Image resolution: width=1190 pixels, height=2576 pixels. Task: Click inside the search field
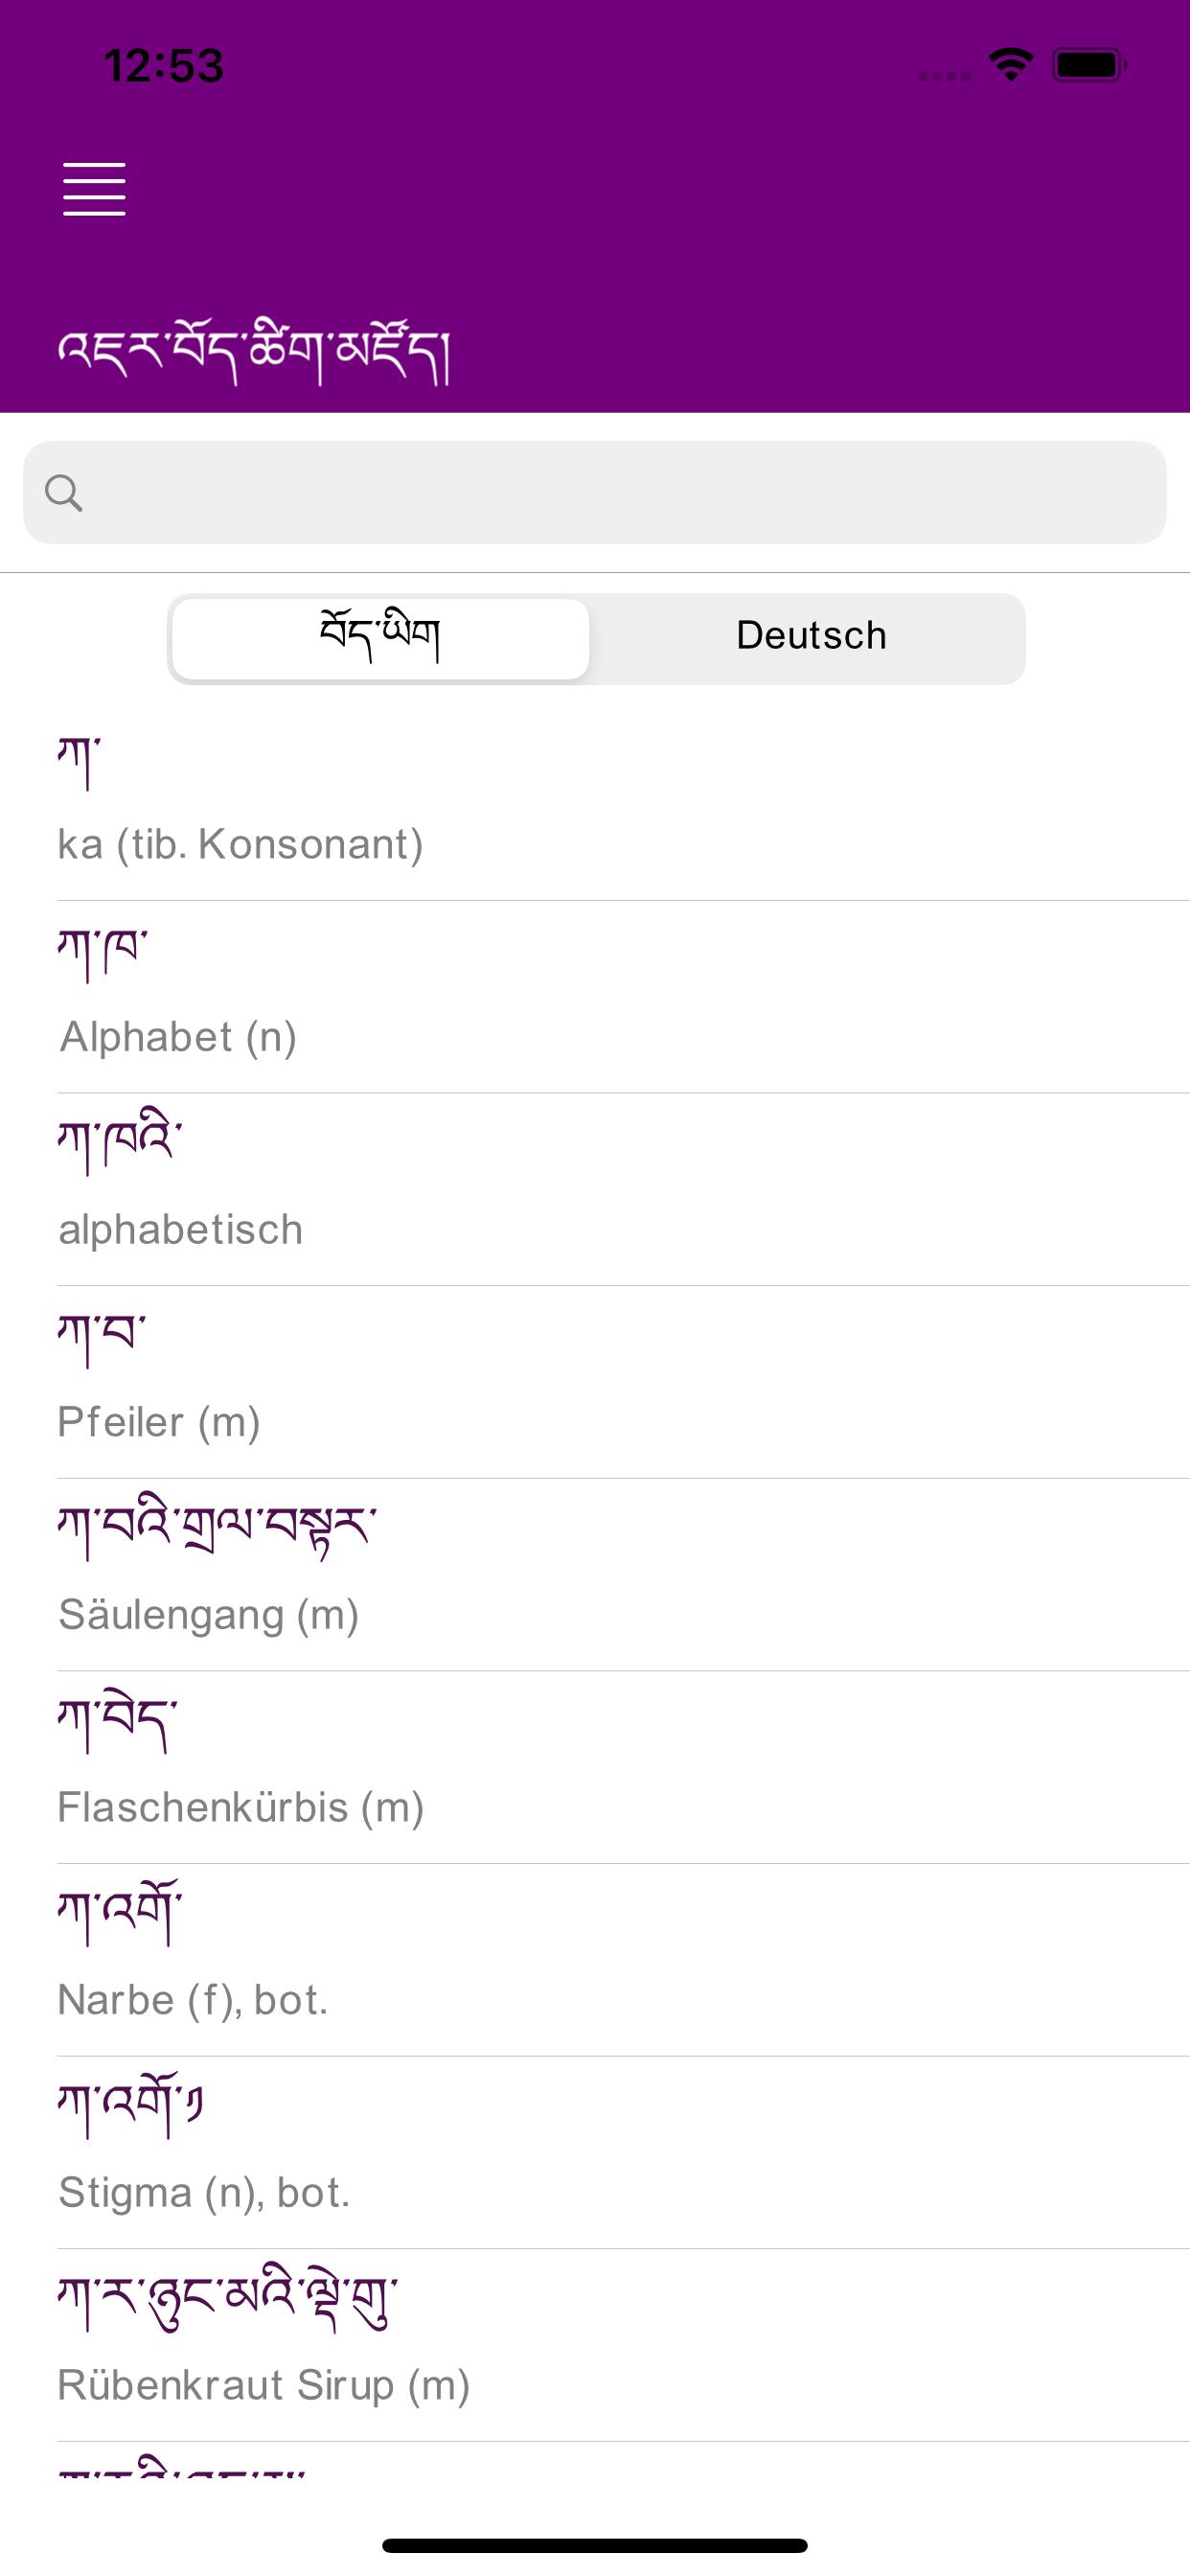tap(620, 493)
